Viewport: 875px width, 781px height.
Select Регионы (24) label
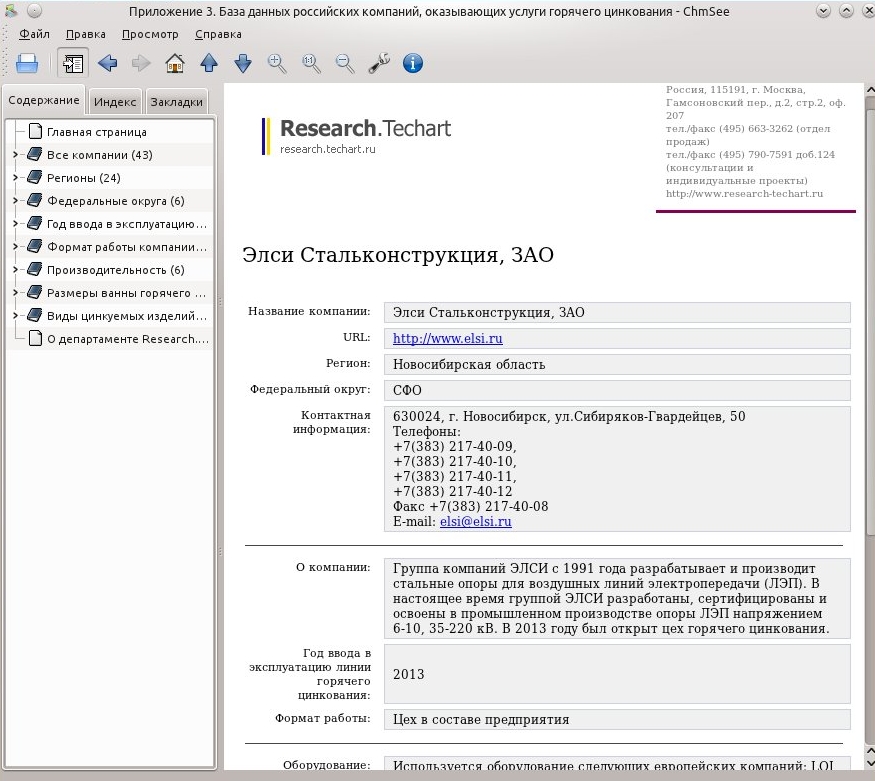point(84,178)
